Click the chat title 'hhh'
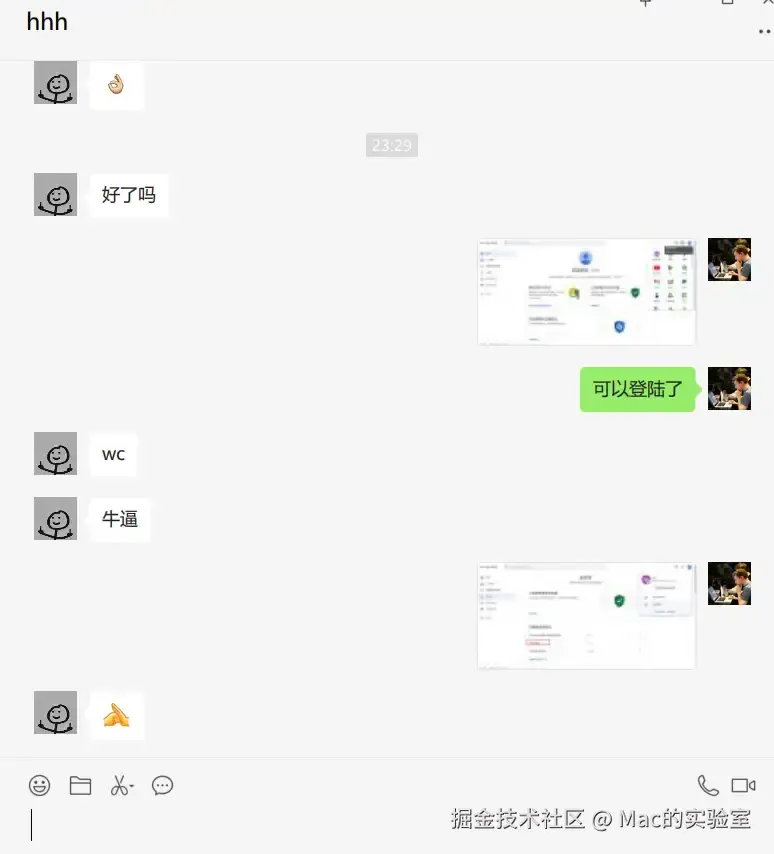 47,22
